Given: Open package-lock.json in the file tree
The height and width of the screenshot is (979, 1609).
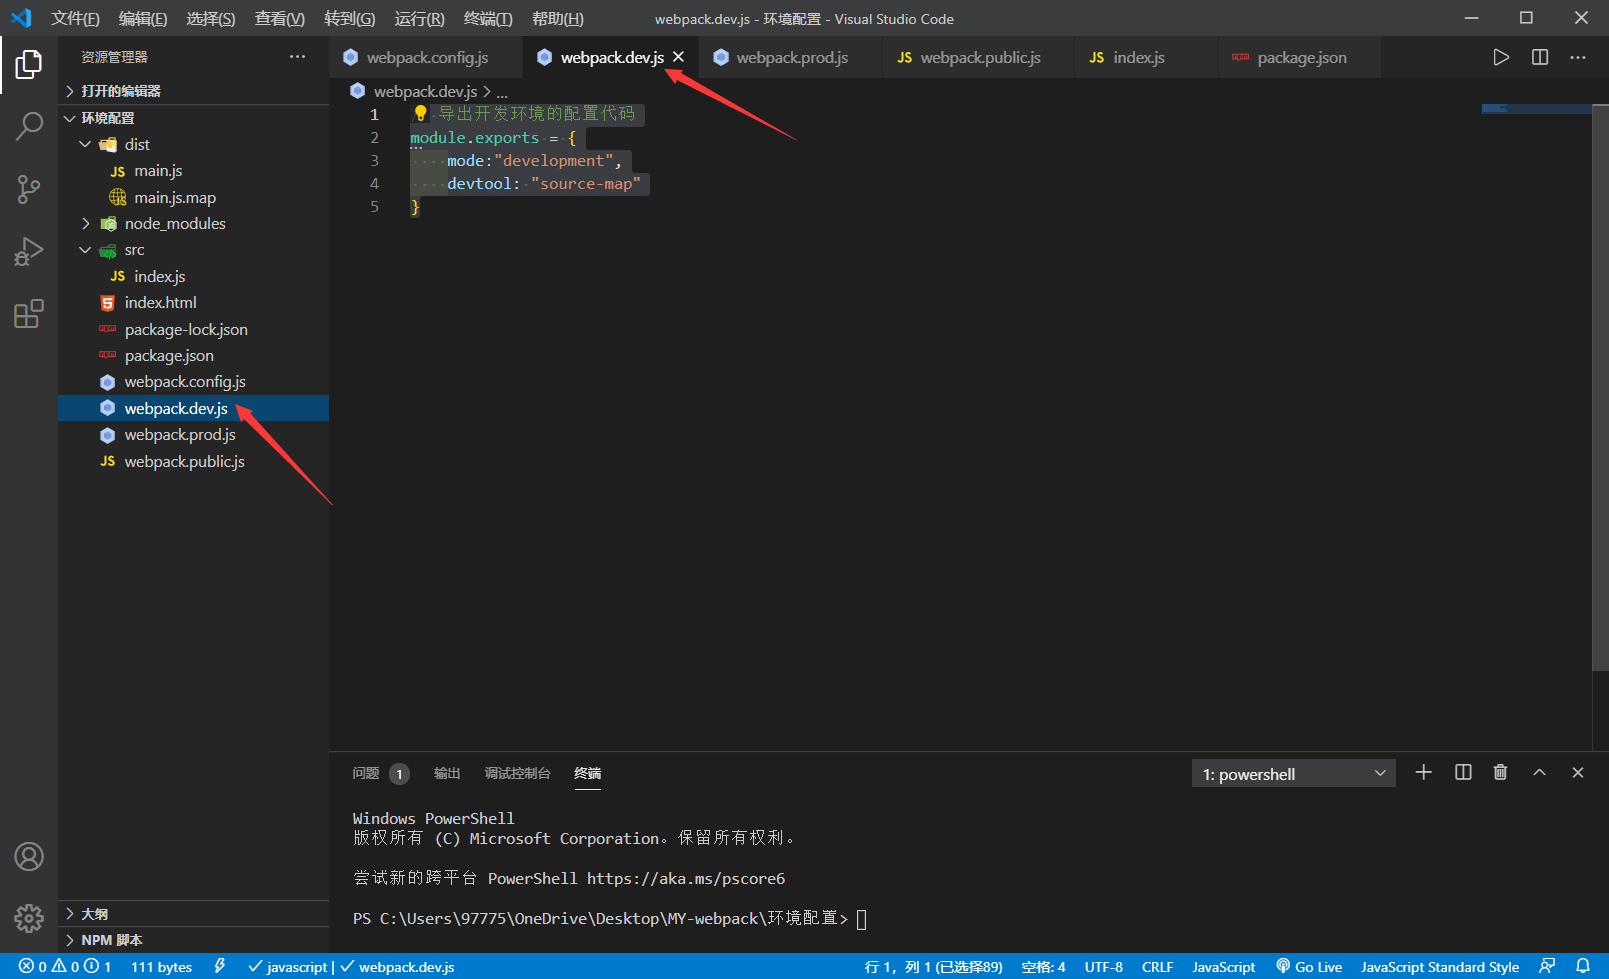Looking at the screenshot, I should 194,329.
